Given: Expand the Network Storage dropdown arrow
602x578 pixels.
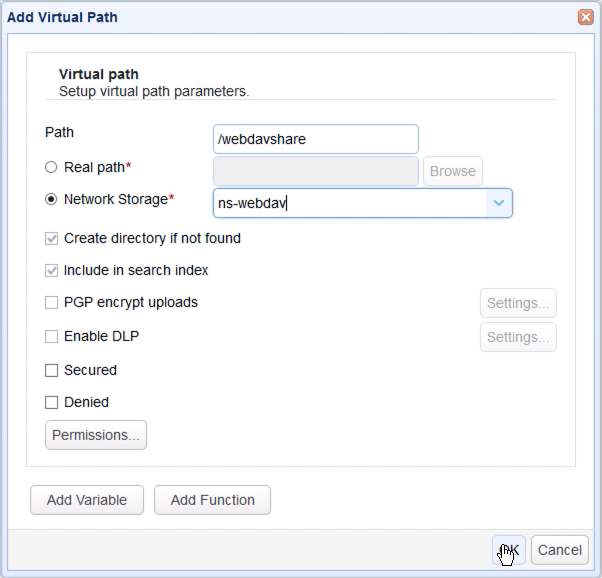Looking at the screenshot, I should [499, 203].
